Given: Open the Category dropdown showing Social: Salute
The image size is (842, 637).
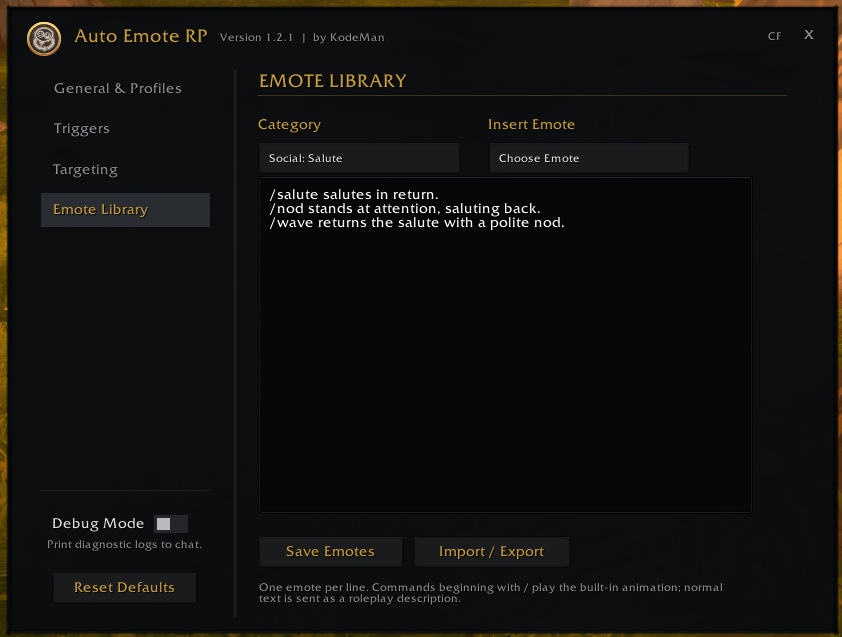Looking at the screenshot, I should (359, 158).
